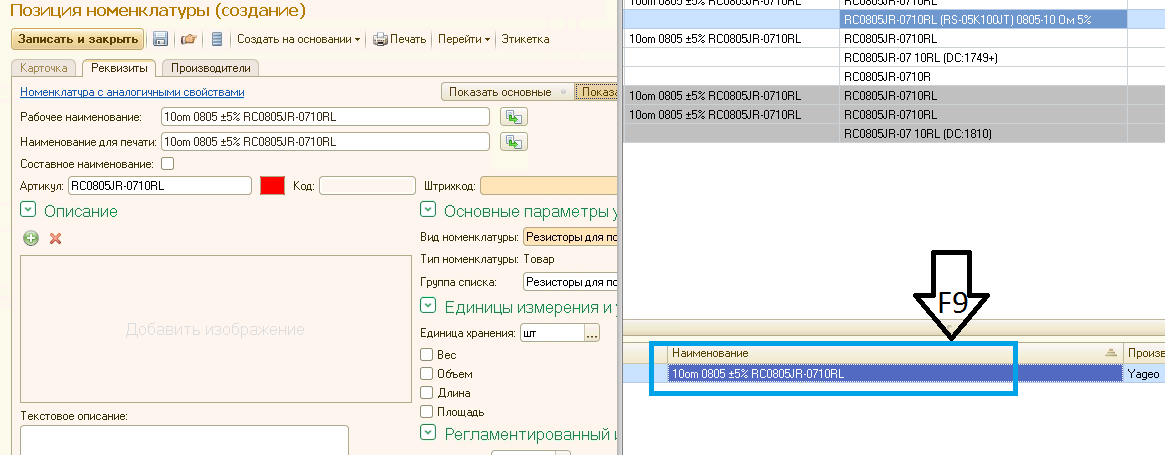1165x455 pixels.
Task: Switch to the Производители tab
Action: pyautogui.click(x=211, y=68)
